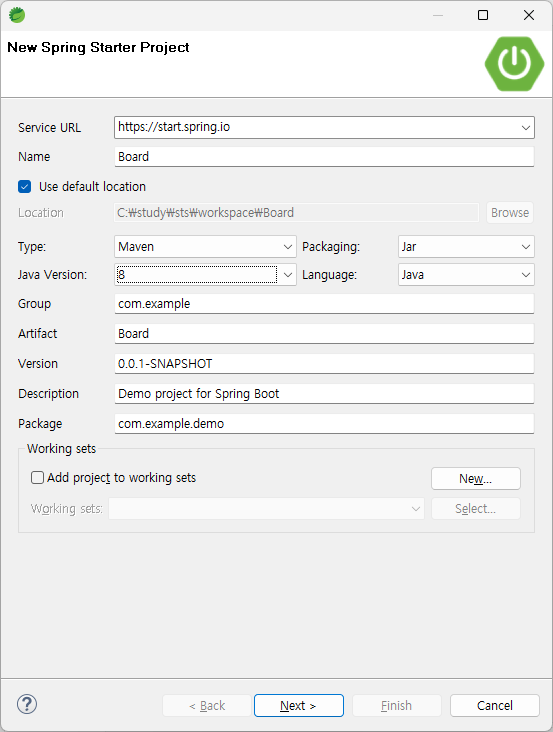The image size is (553, 732).
Task: Click the Package label
Action: 40,423
